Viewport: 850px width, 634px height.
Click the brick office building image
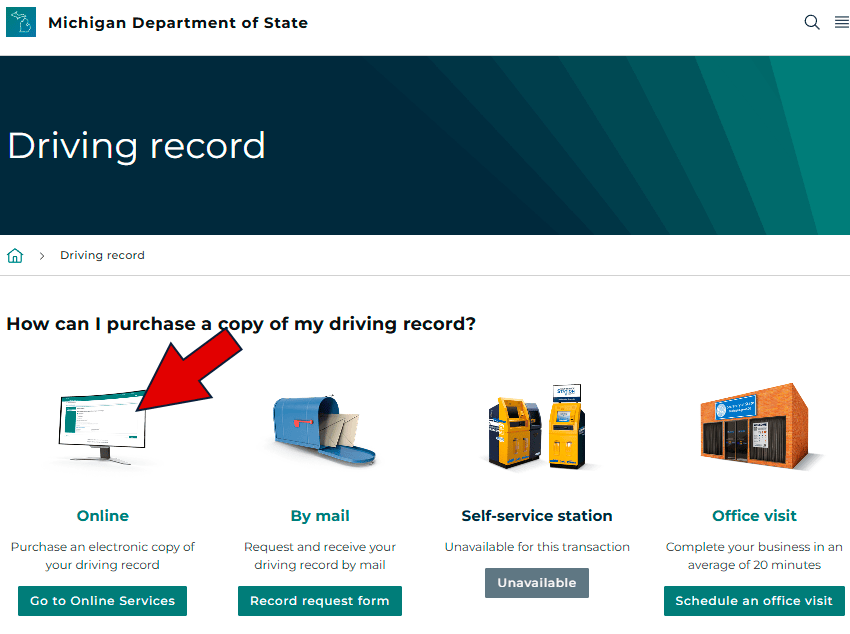755,426
